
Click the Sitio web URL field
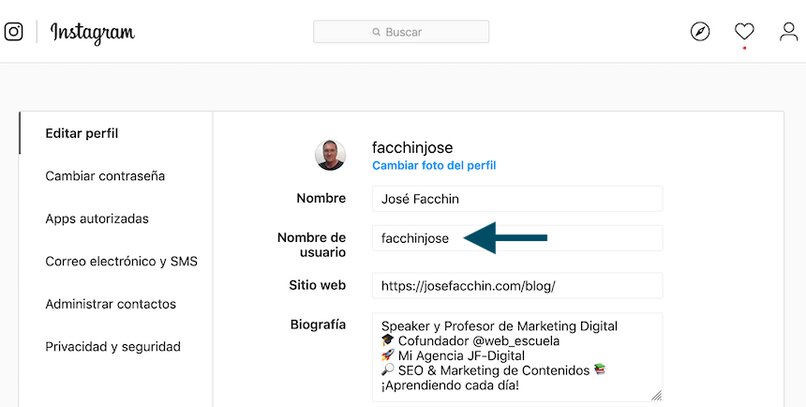click(x=517, y=286)
